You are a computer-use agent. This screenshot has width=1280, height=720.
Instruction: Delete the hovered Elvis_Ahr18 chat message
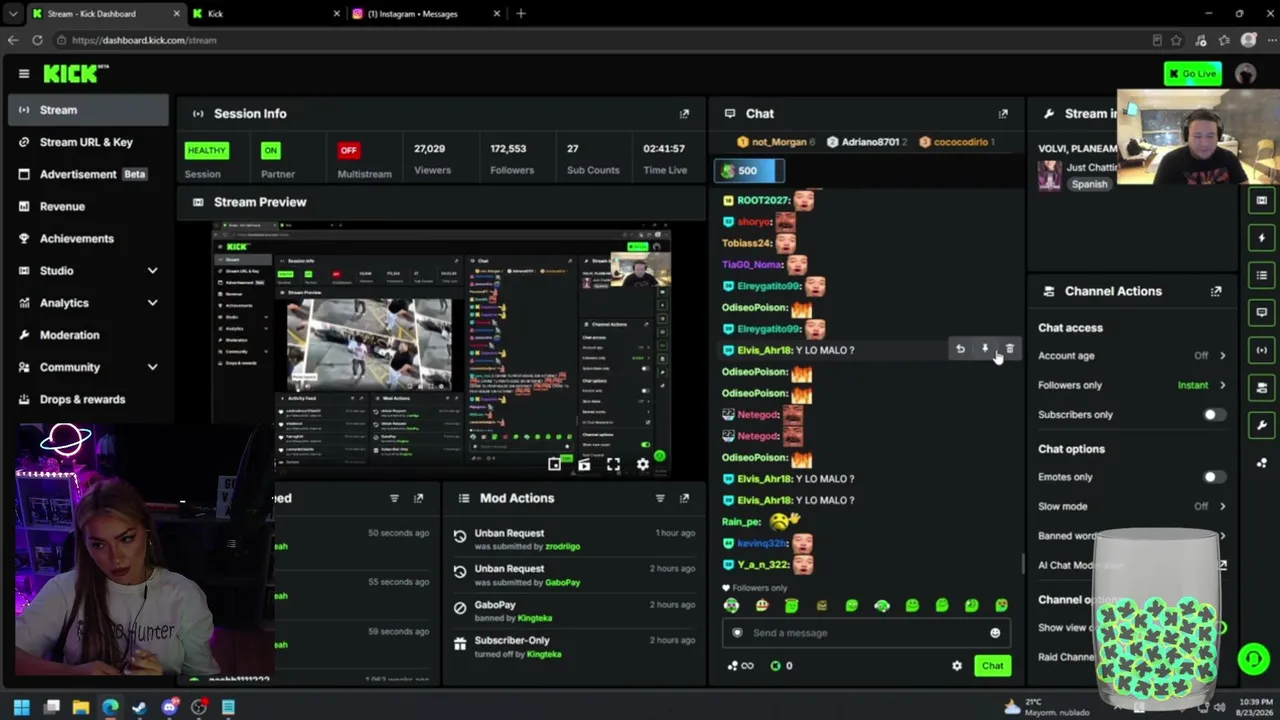[1009, 349]
